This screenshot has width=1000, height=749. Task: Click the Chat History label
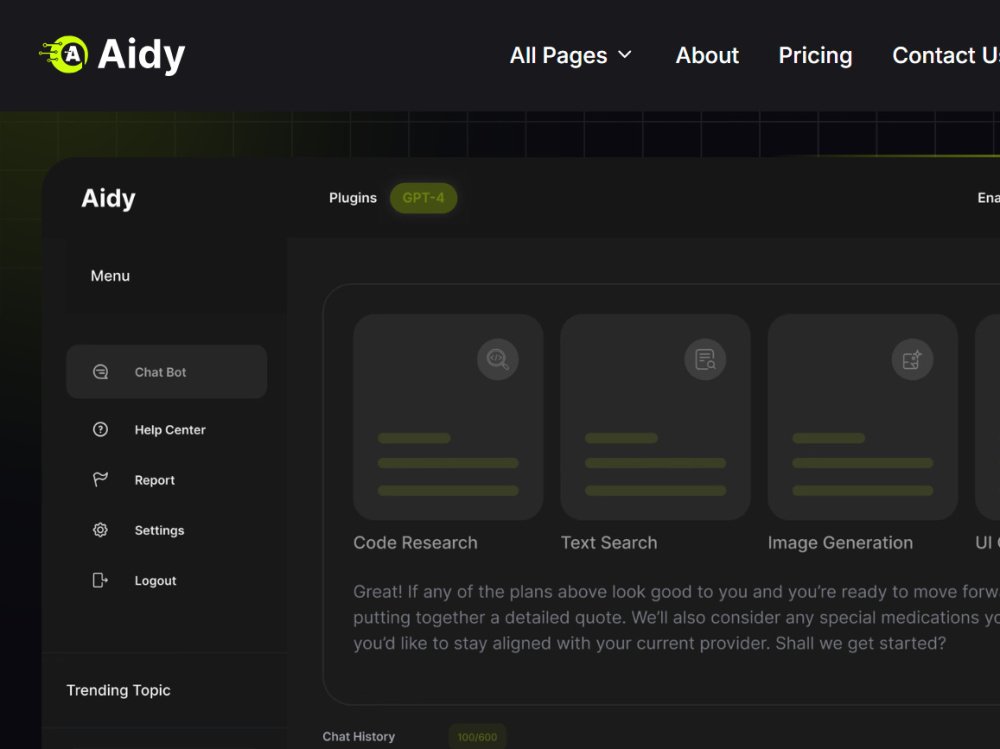click(358, 737)
